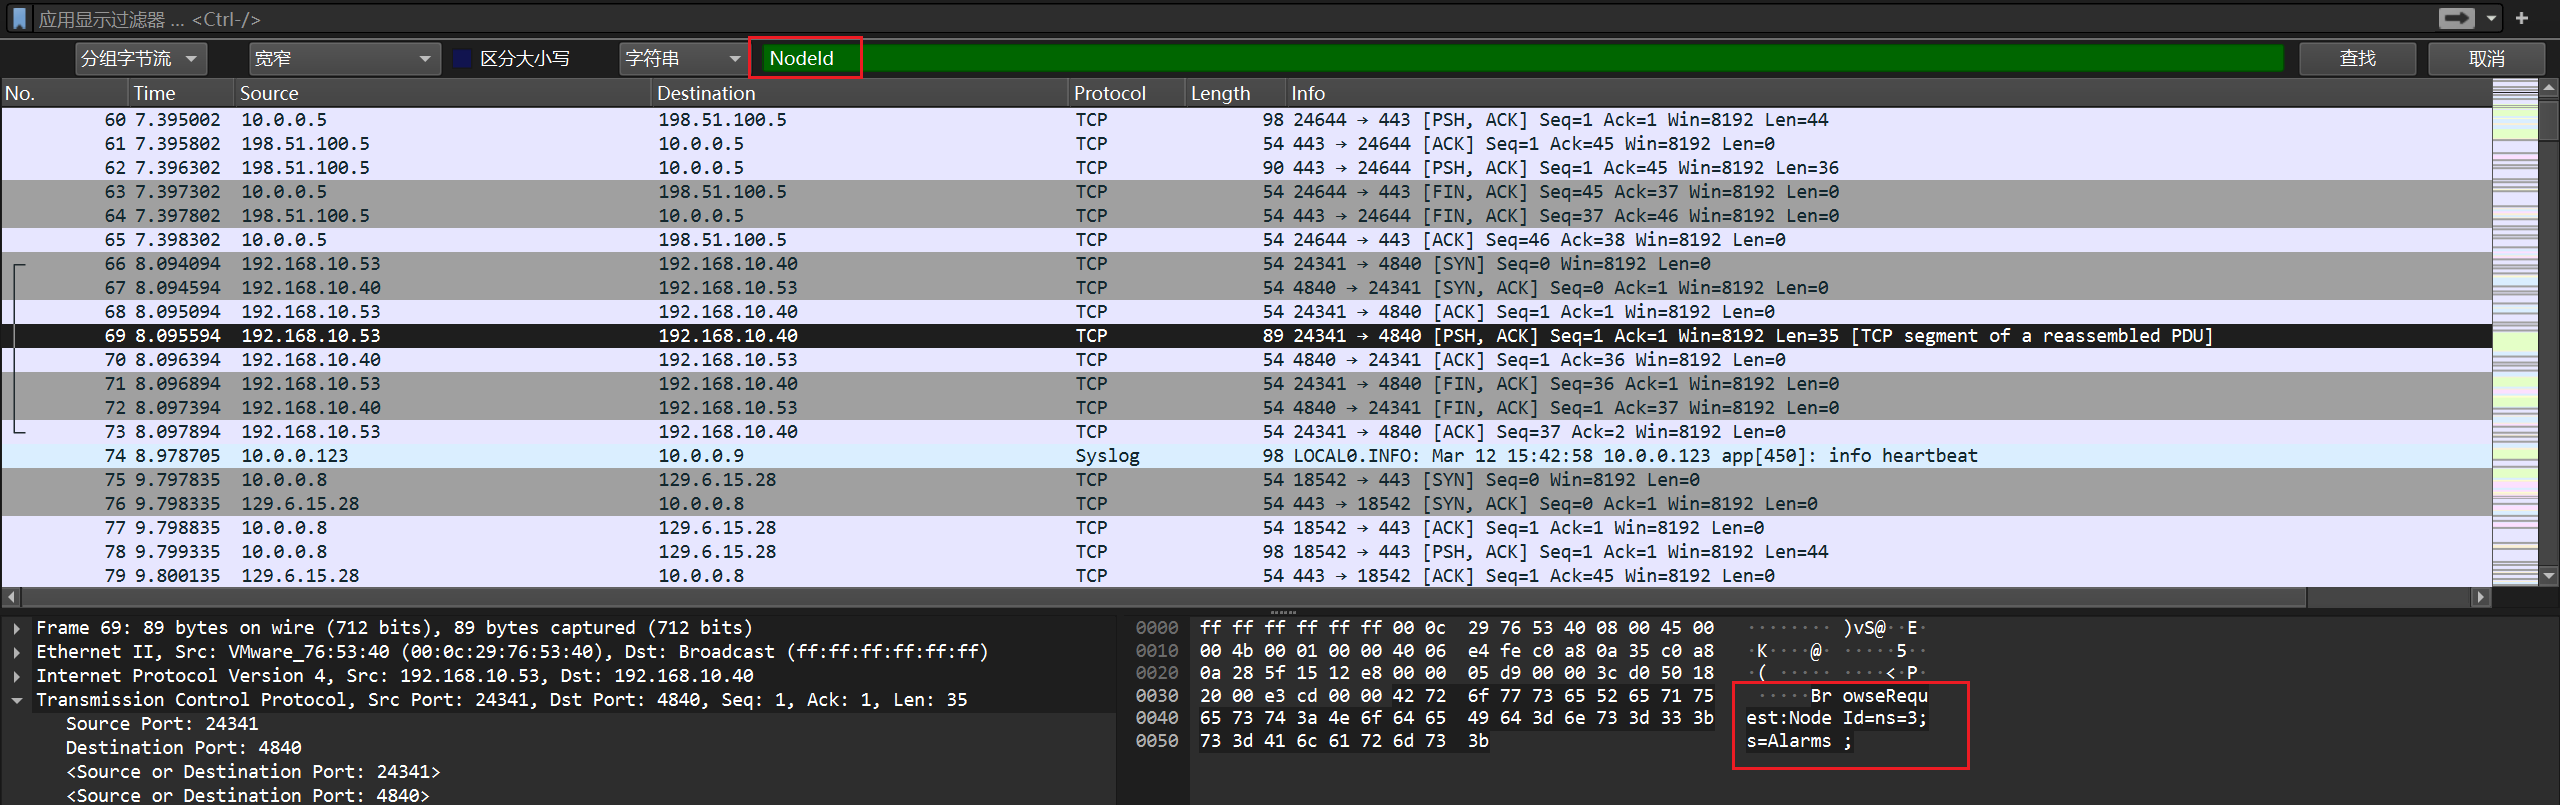
Task: Open the 宽窄 character width dropdown
Action: [344, 59]
